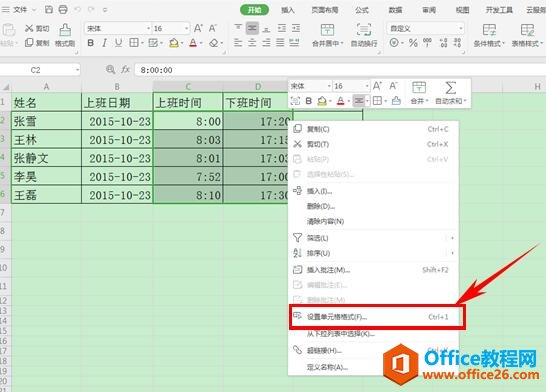The width and height of the screenshot is (546, 392).
Task: Select cell with time 7:52
Action: 188,177
